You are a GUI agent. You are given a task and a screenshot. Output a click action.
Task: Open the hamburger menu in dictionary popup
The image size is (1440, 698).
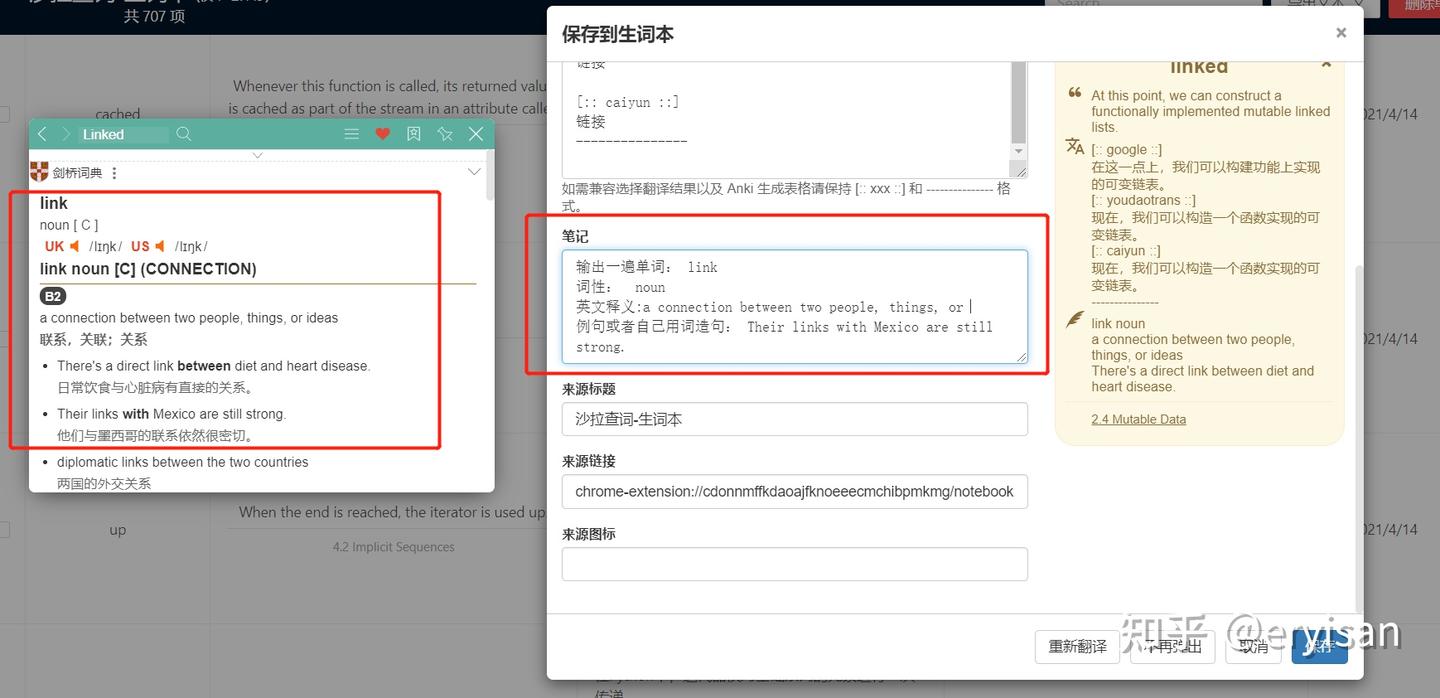(351, 133)
